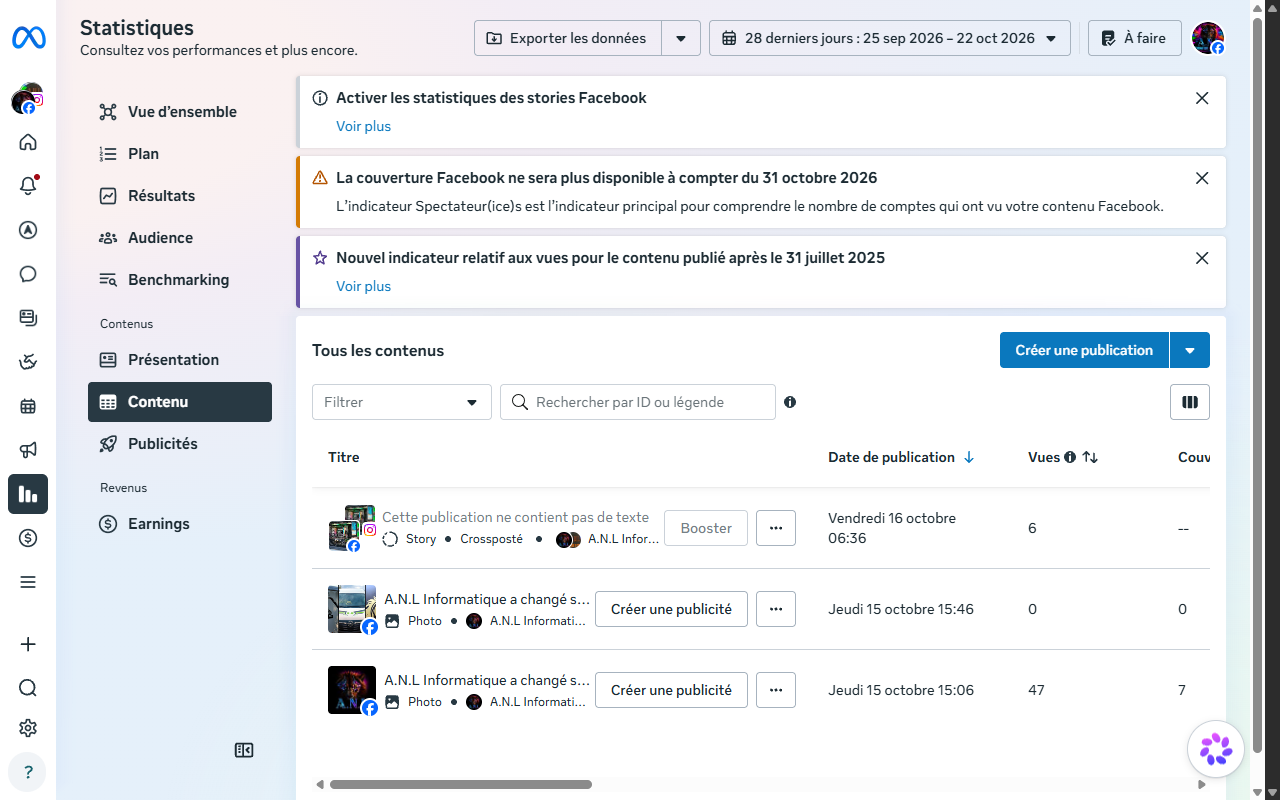Open the floating assistant flower button
Viewport: 1280px width, 800px height.
1216,748
